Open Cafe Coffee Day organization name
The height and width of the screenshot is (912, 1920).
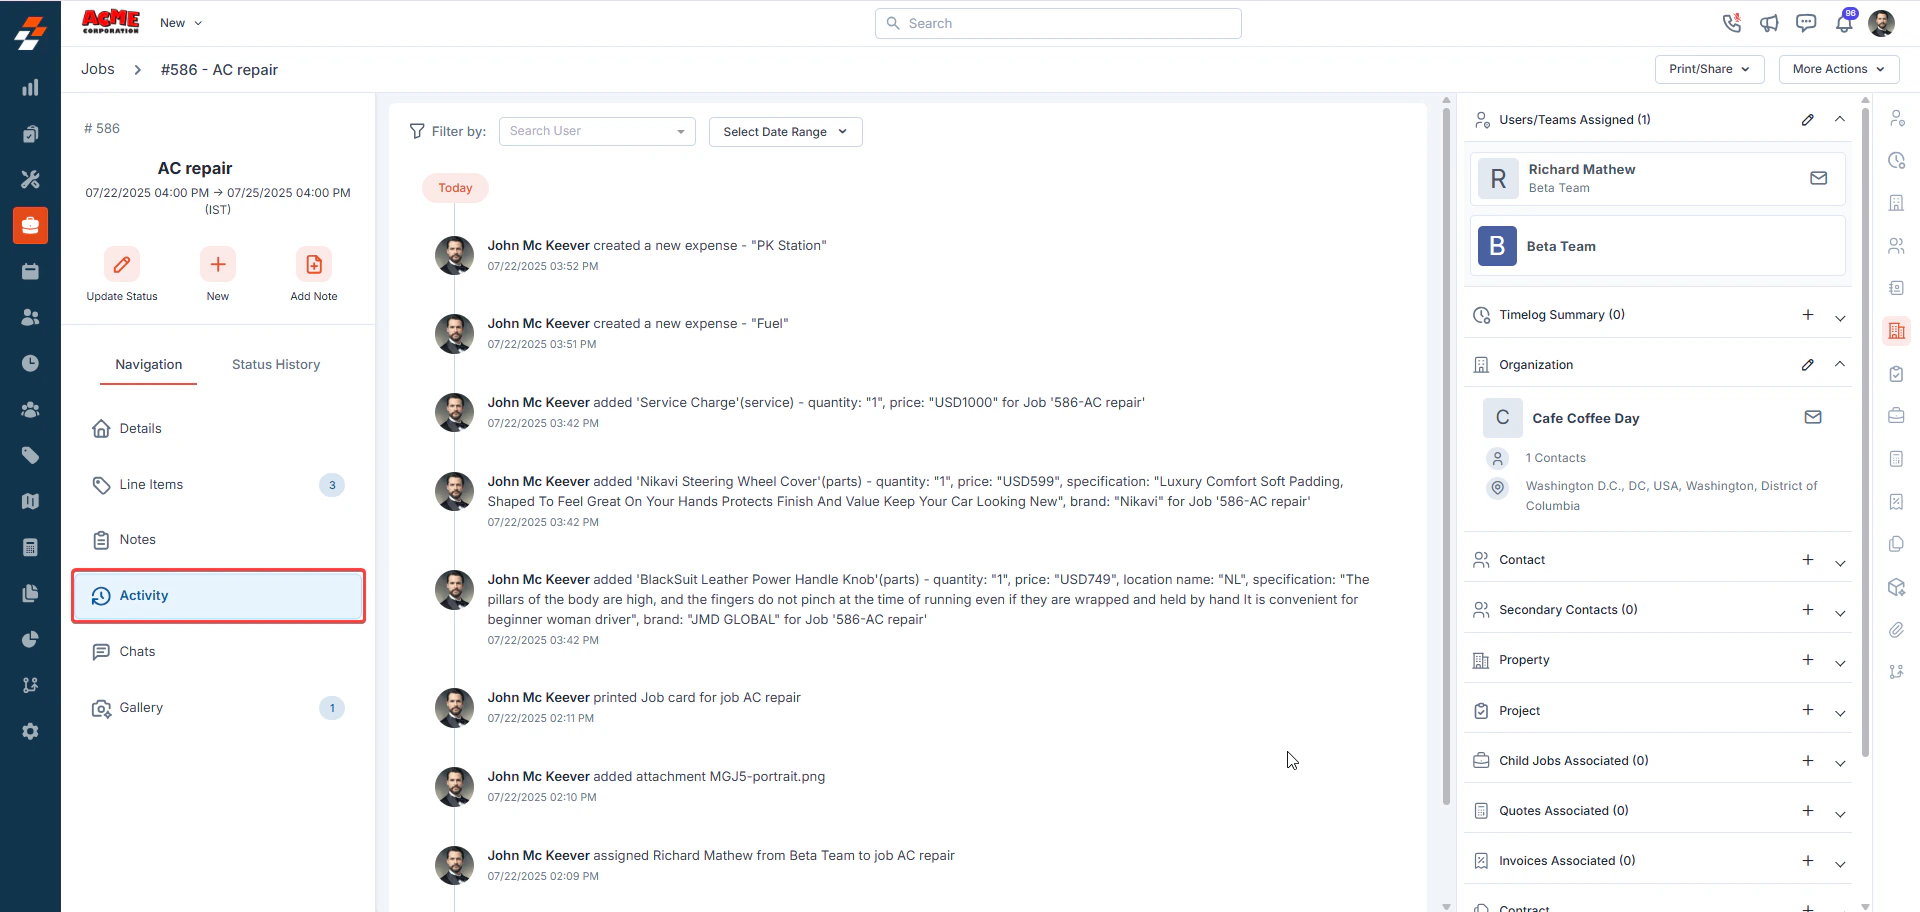click(1585, 418)
